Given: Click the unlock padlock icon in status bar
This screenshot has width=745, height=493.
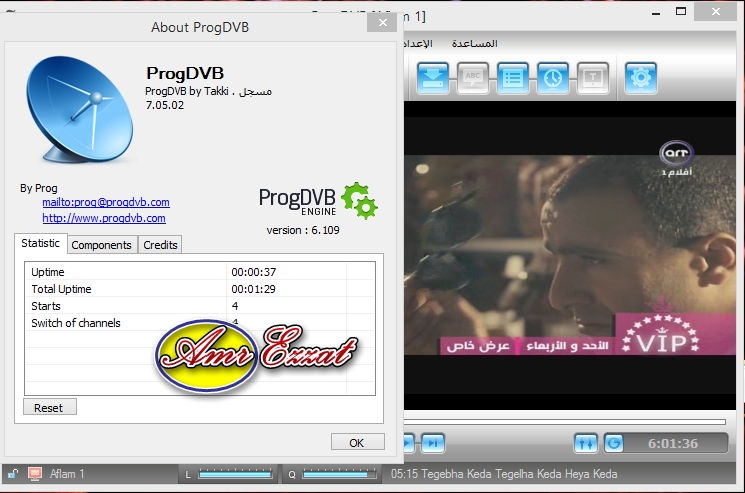Looking at the screenshot, I should 13,474.
